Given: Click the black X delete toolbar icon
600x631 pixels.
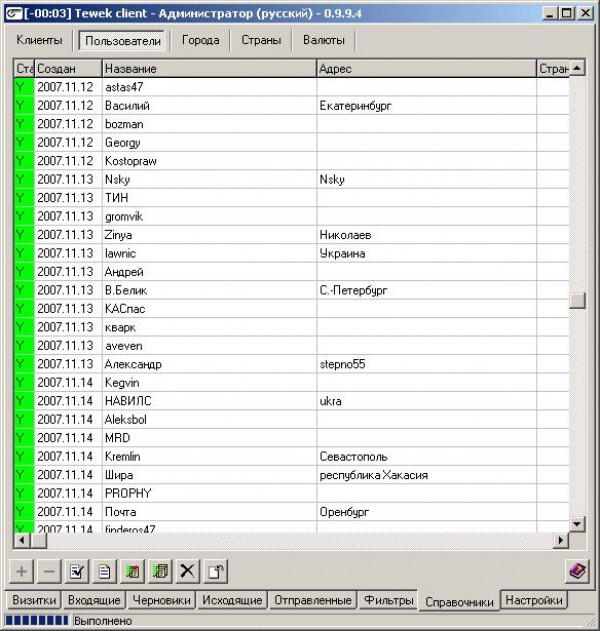Looking at the screenshot, I should [188, 571].
